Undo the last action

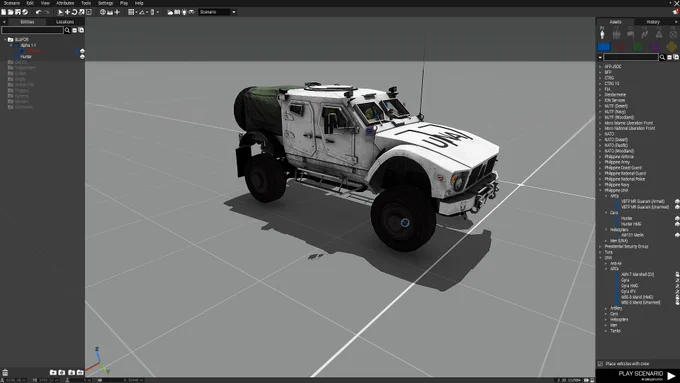pyautogui.click(x=39, y=12)
